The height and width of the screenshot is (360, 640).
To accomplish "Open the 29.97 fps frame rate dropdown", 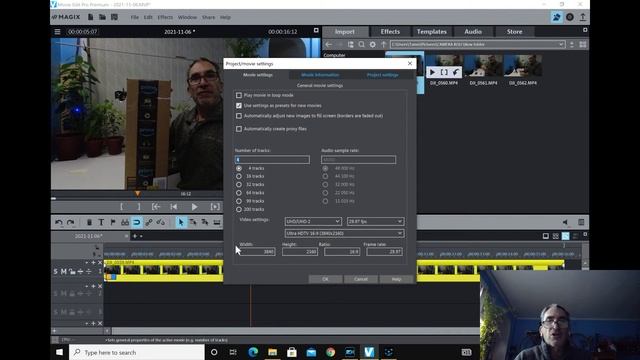I will (x=375, y=221).
